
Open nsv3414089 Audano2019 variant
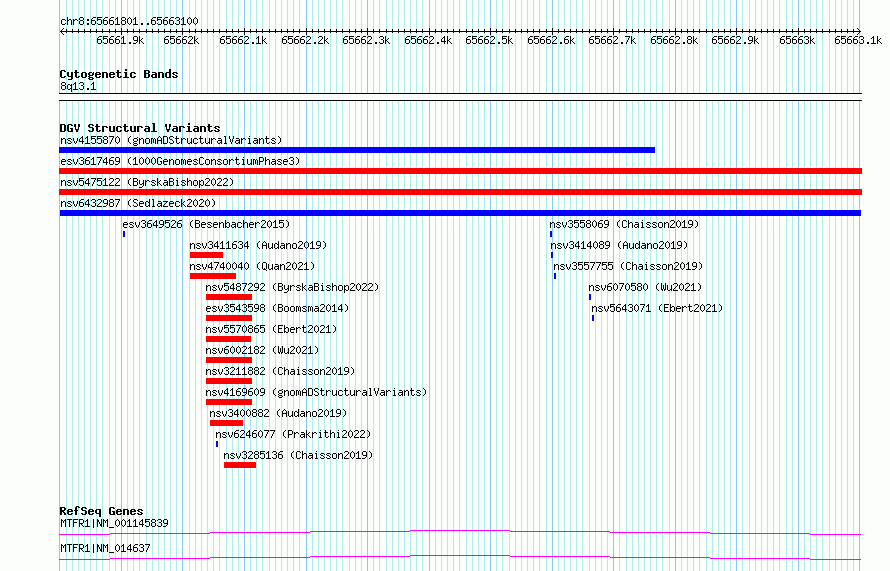tap(619, 245)
